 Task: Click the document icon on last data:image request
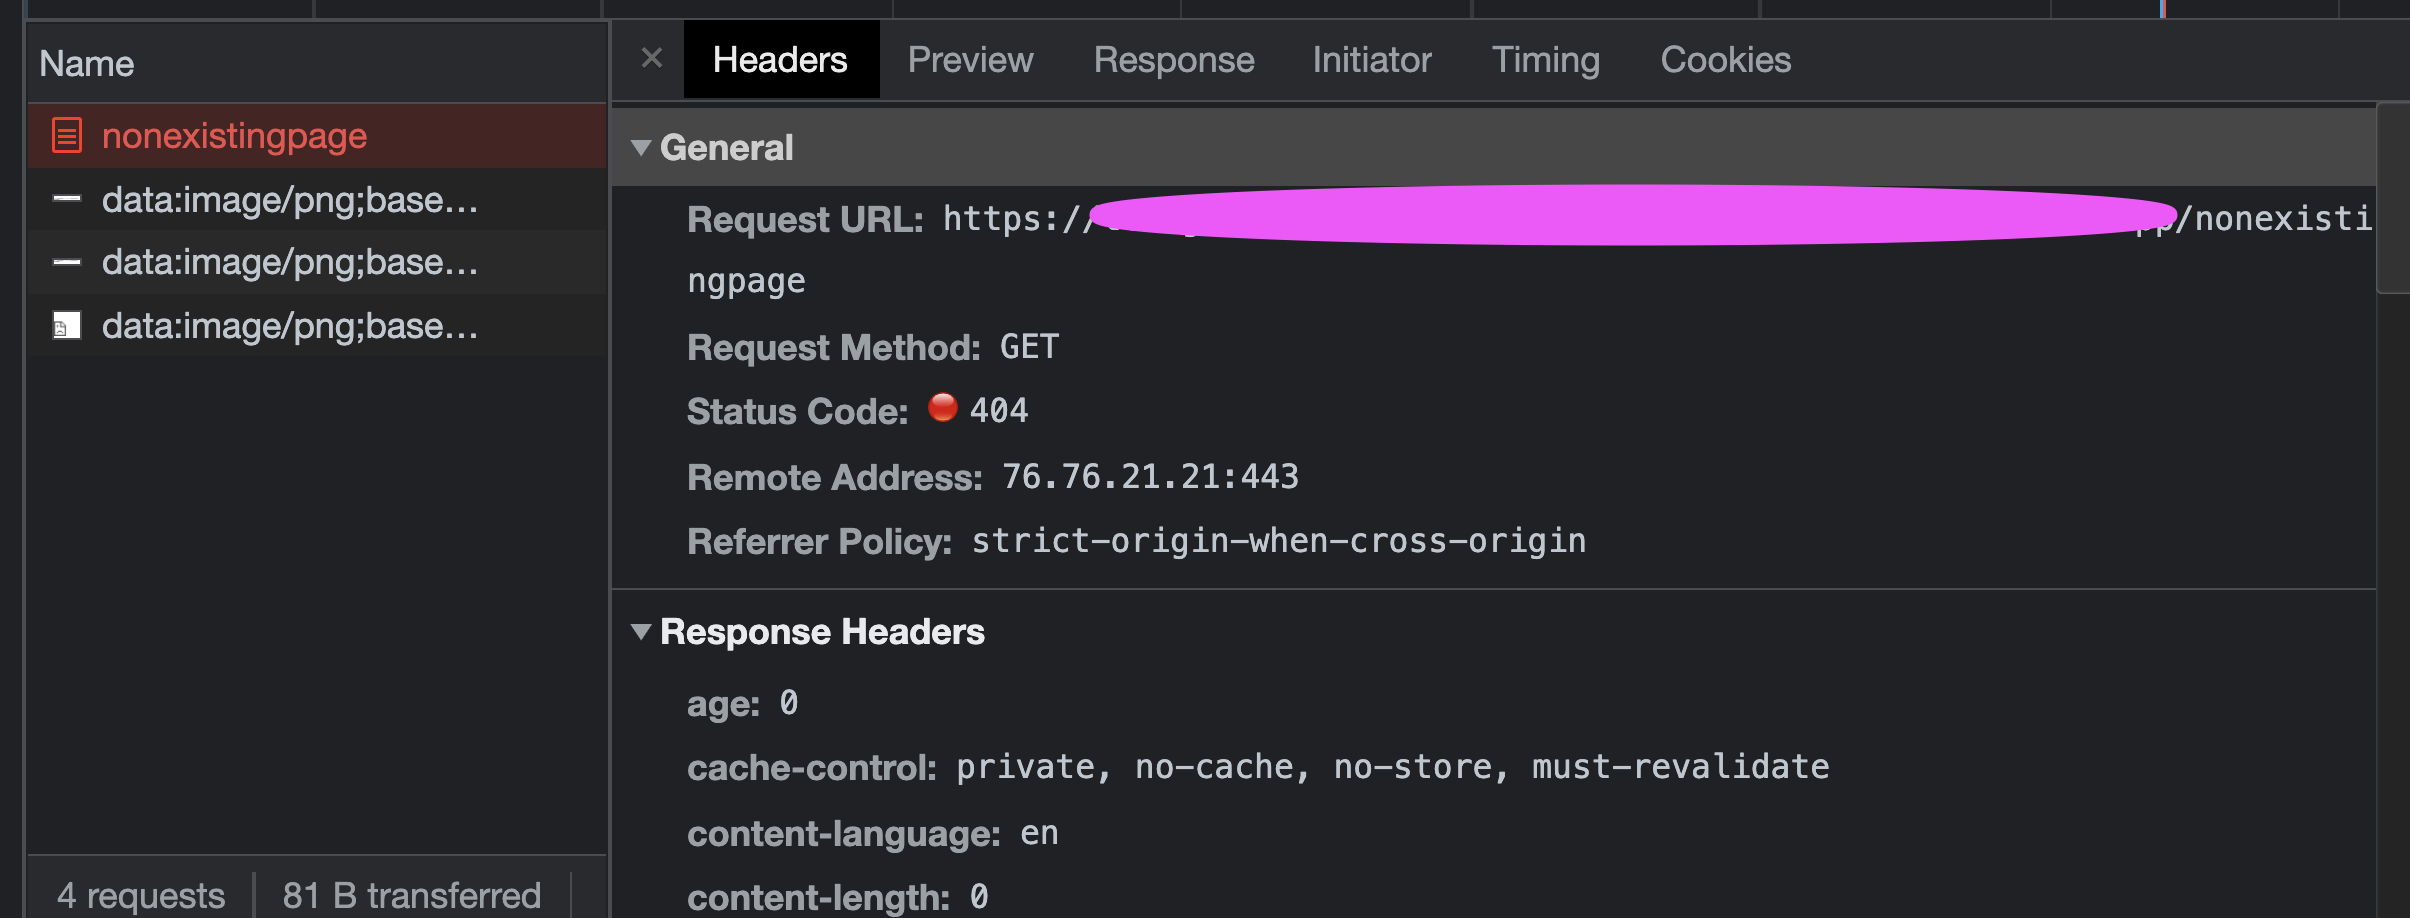pos(66,324)
